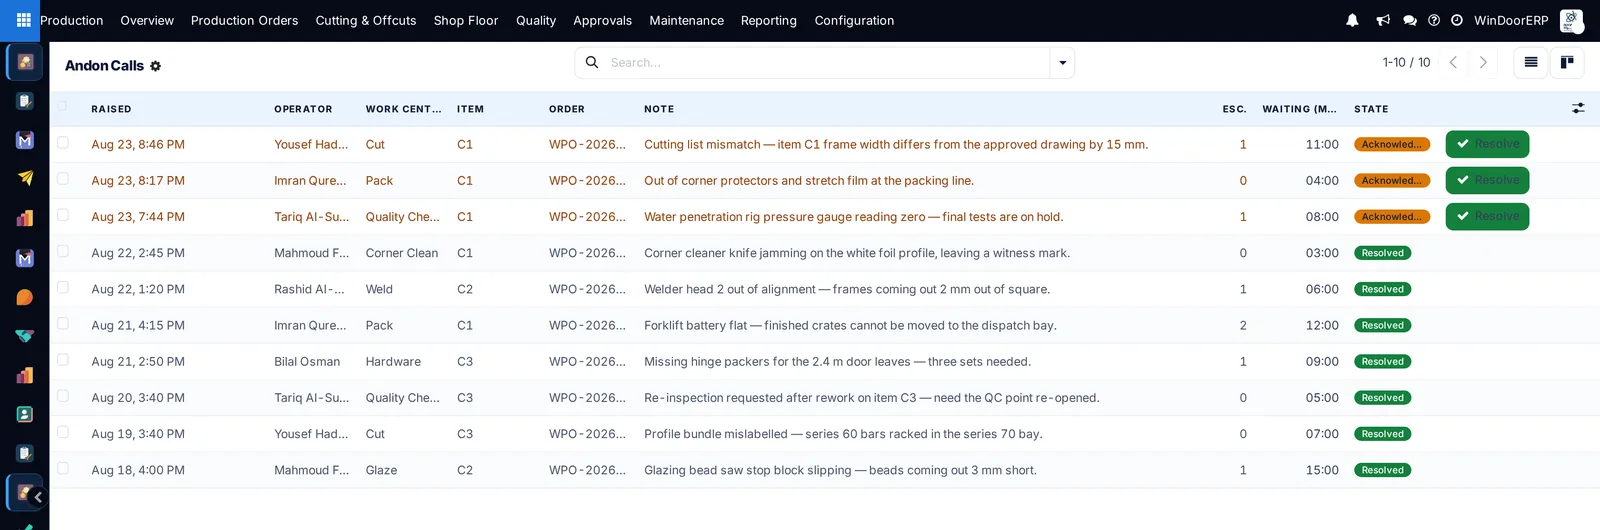Open the Shop Floor menu

click(466, 20)
